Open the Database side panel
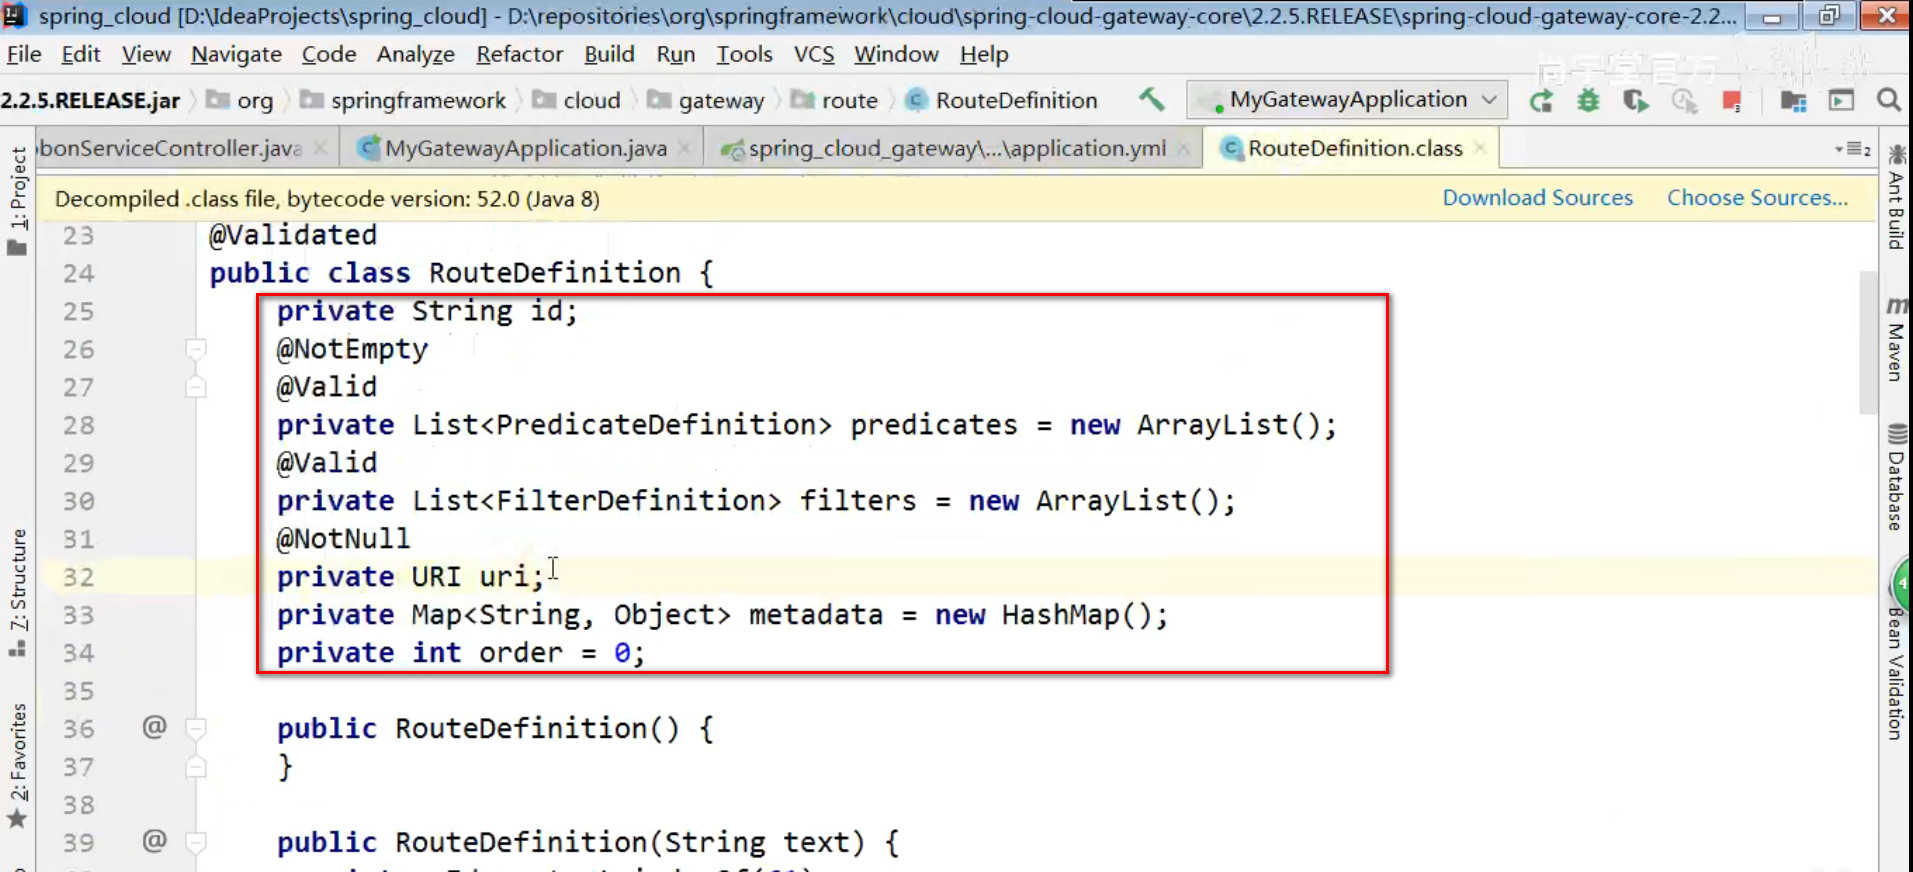The height and width of the screenshot is (872, 1913). tap(1896, 476)
